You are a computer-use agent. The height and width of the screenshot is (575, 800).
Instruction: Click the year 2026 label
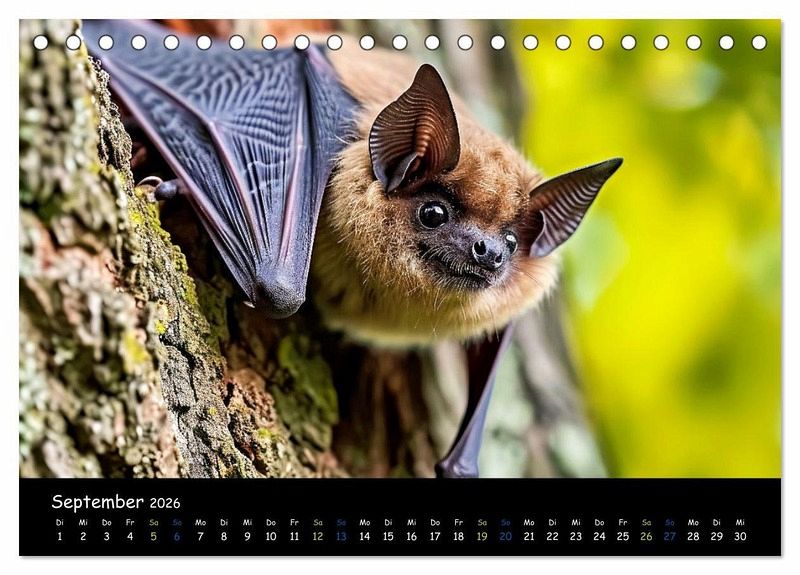click(165, 504)
